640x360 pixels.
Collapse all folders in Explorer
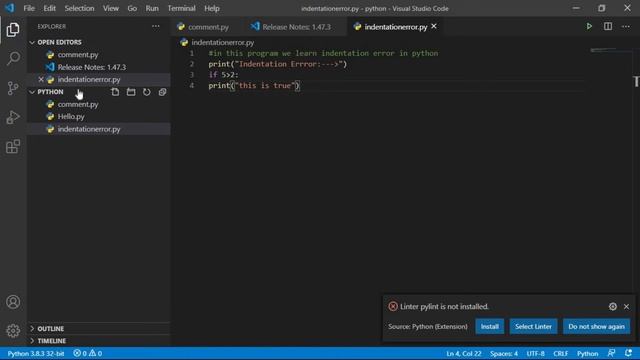(162, 92)
